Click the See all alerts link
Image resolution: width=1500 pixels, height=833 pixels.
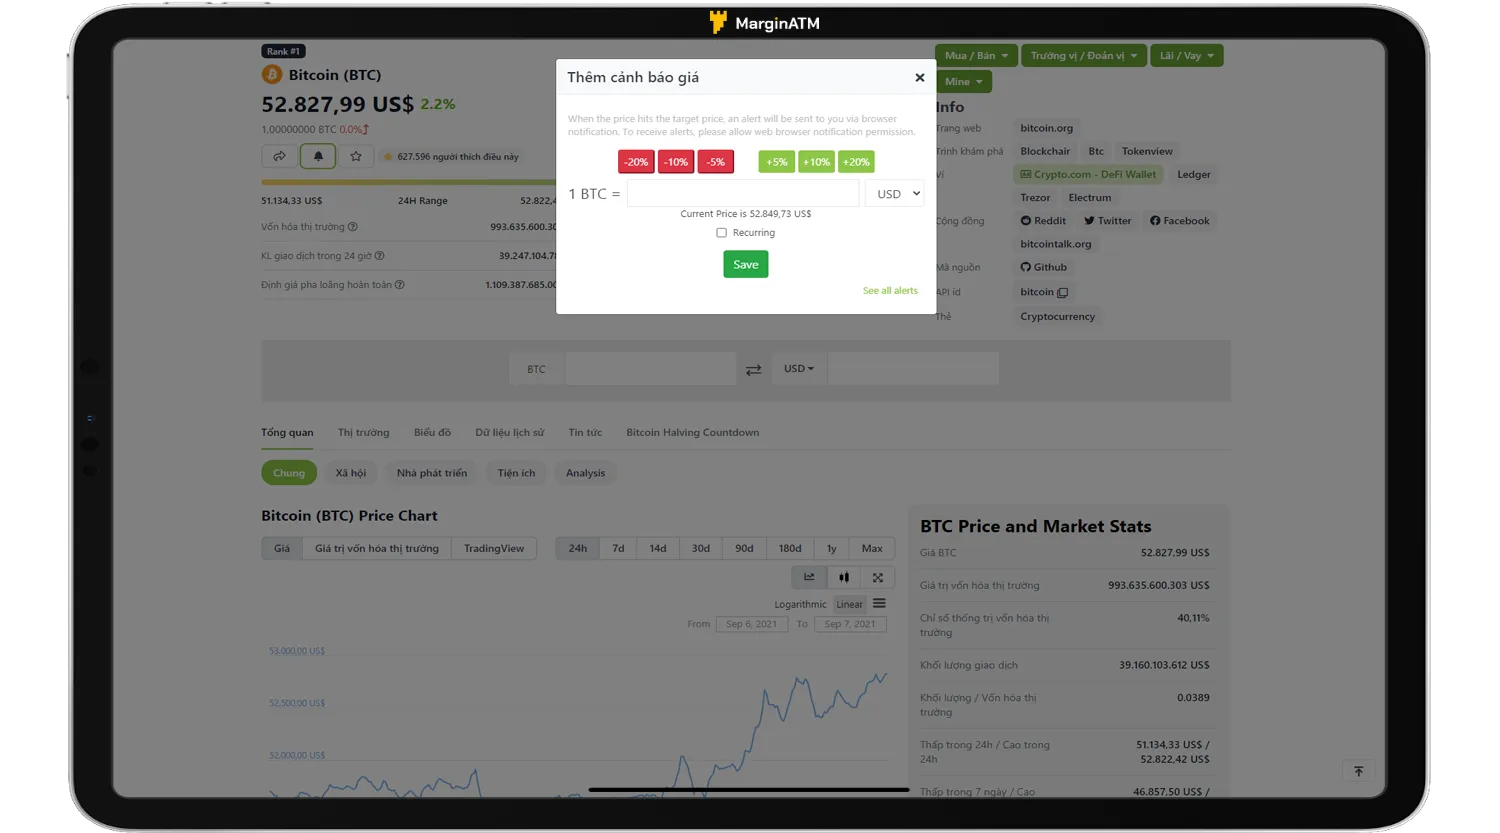click(x=890, y=291)
